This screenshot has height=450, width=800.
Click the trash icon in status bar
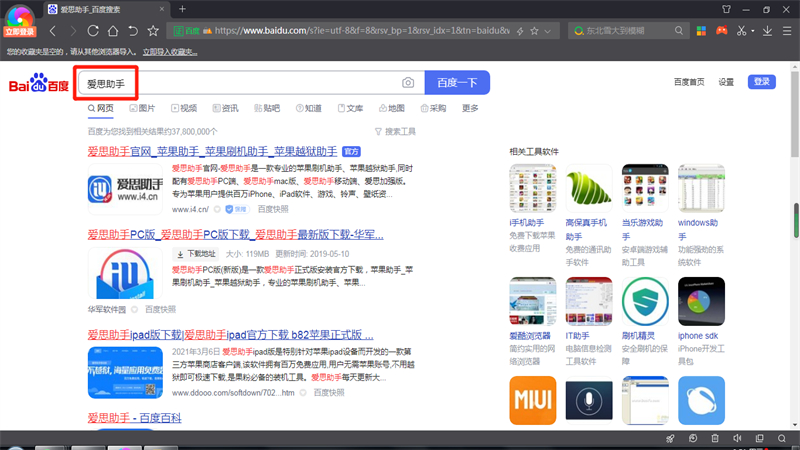[715, 438]
